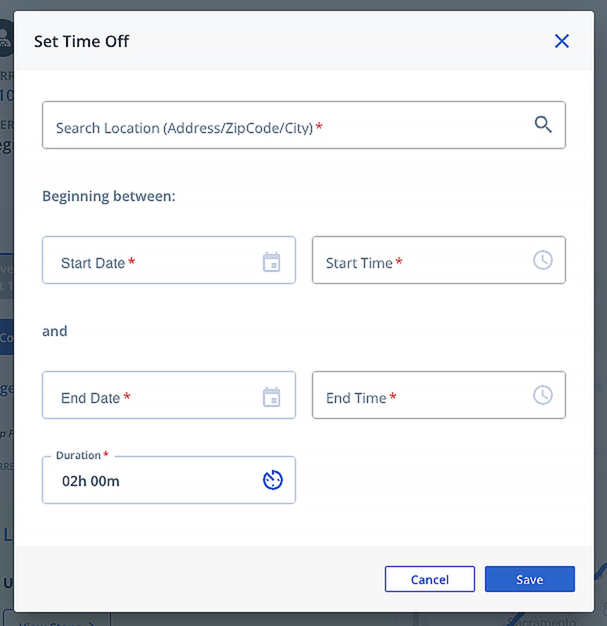This screenshot has width=607, height=626.
Task: Click into the End Time field
Action: [x=438, y=395]
